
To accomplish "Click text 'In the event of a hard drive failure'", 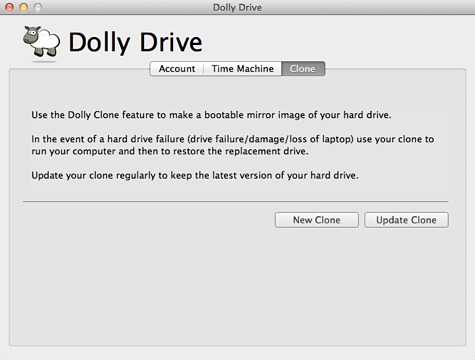I will click(x=108, y=139).
